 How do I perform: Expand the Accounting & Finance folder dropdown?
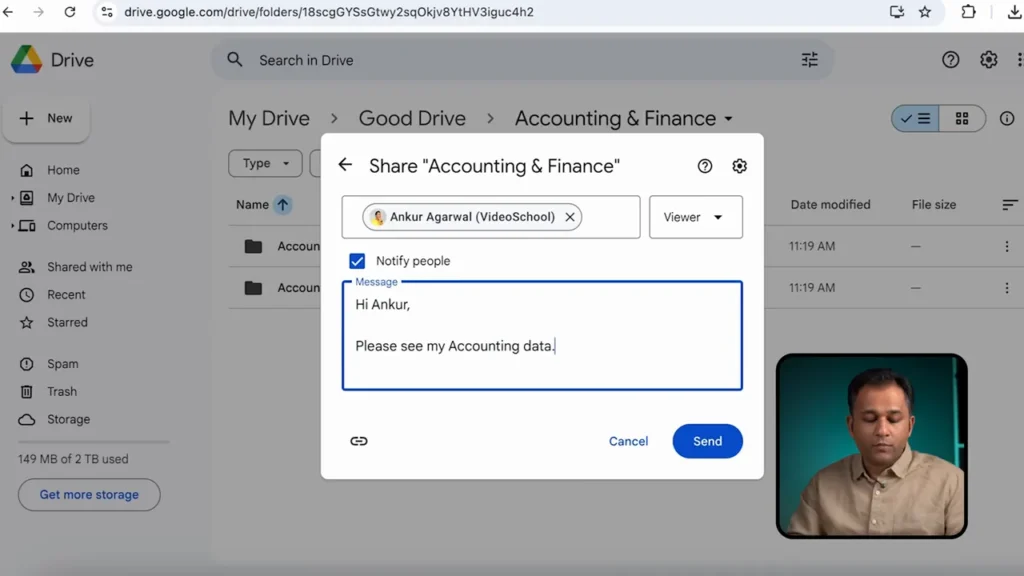click(x=728, y=119)
